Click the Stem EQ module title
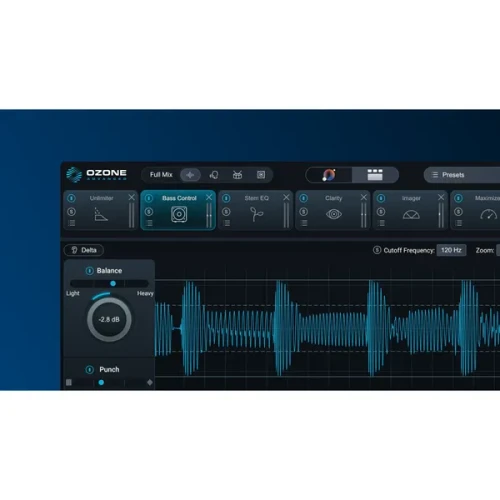The width and height of the screenshot is (500, 500). coord(256,198)
